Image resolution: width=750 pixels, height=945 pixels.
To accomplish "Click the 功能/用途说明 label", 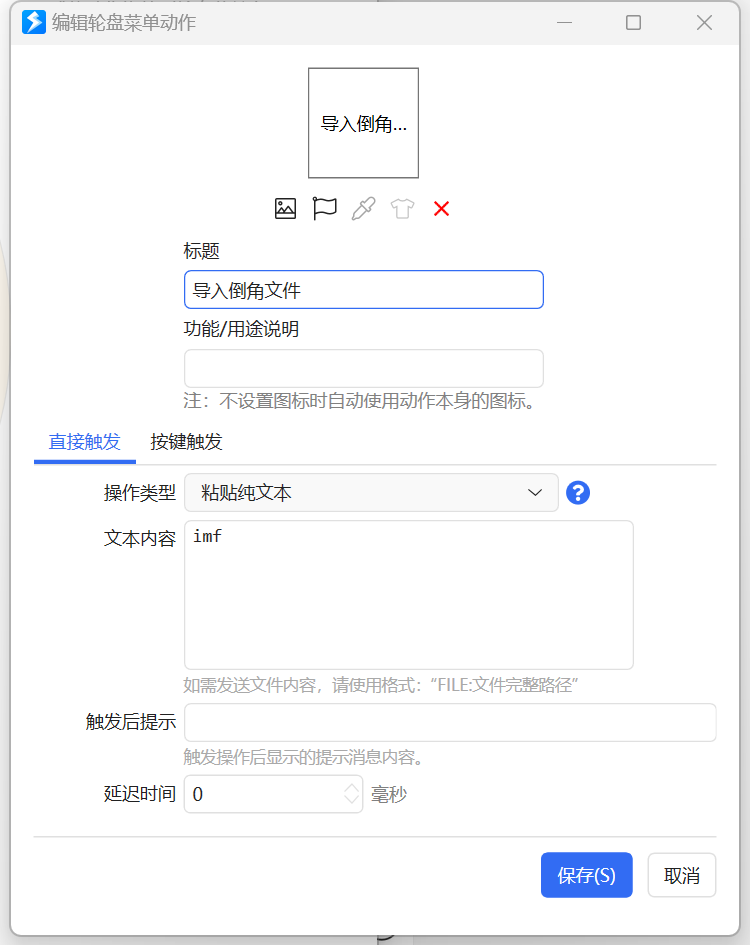I will pyautogui.click(x=241, y=329).
